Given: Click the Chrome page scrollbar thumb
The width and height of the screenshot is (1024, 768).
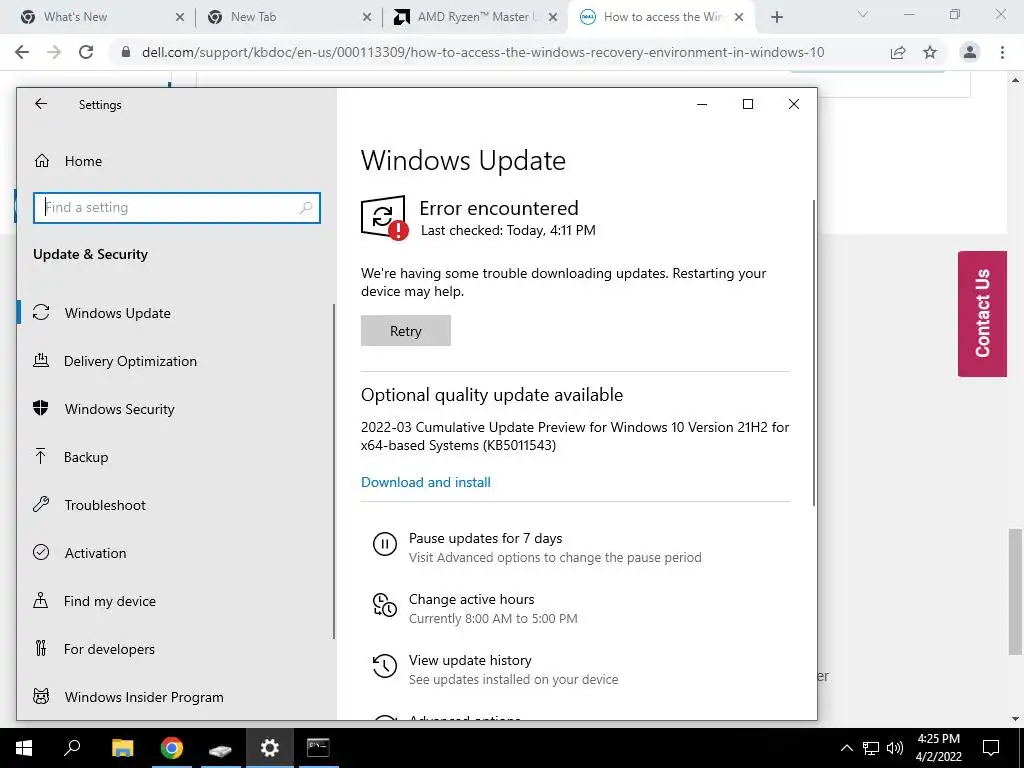Looking at the screenshot, I should click(1015, 592).
